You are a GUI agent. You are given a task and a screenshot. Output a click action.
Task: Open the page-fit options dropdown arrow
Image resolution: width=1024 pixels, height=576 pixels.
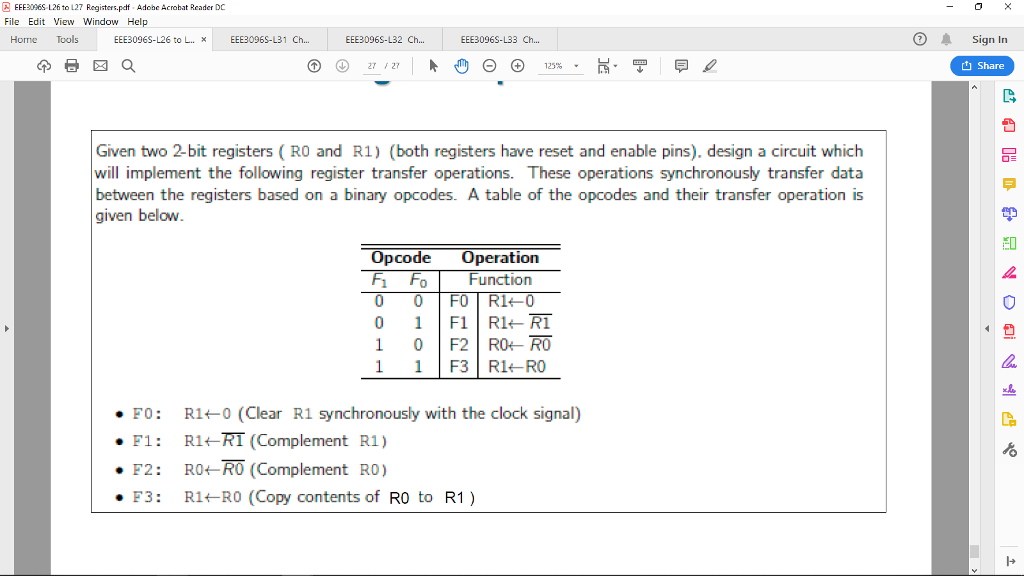tap(614, 66)
